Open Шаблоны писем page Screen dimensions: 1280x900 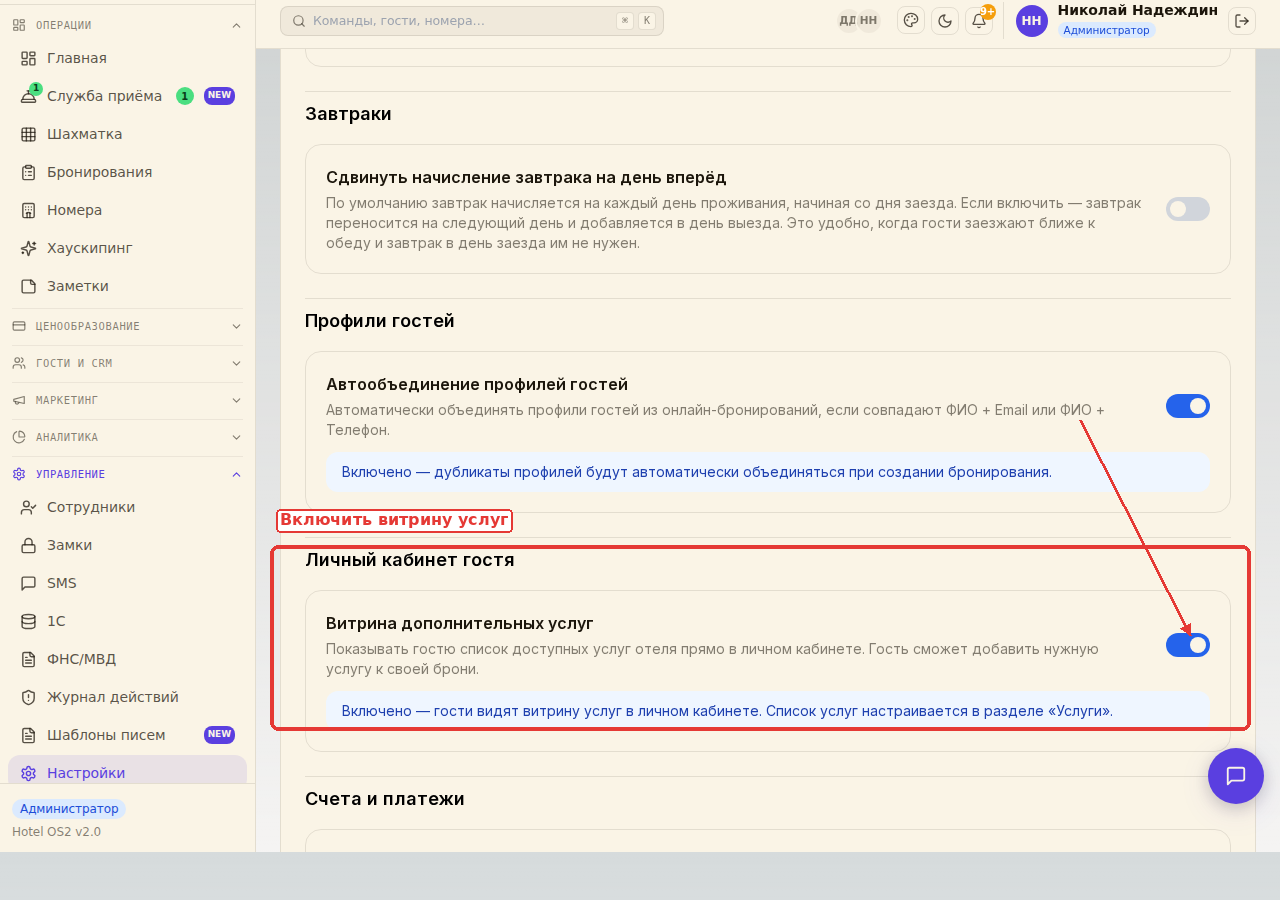click(127, 735)
